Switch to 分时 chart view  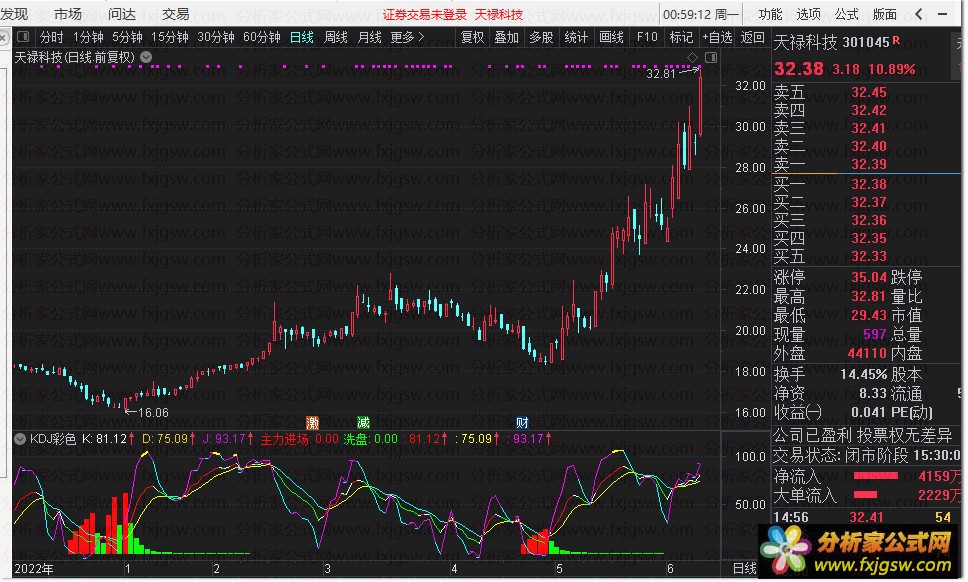[x=51, y=37]
